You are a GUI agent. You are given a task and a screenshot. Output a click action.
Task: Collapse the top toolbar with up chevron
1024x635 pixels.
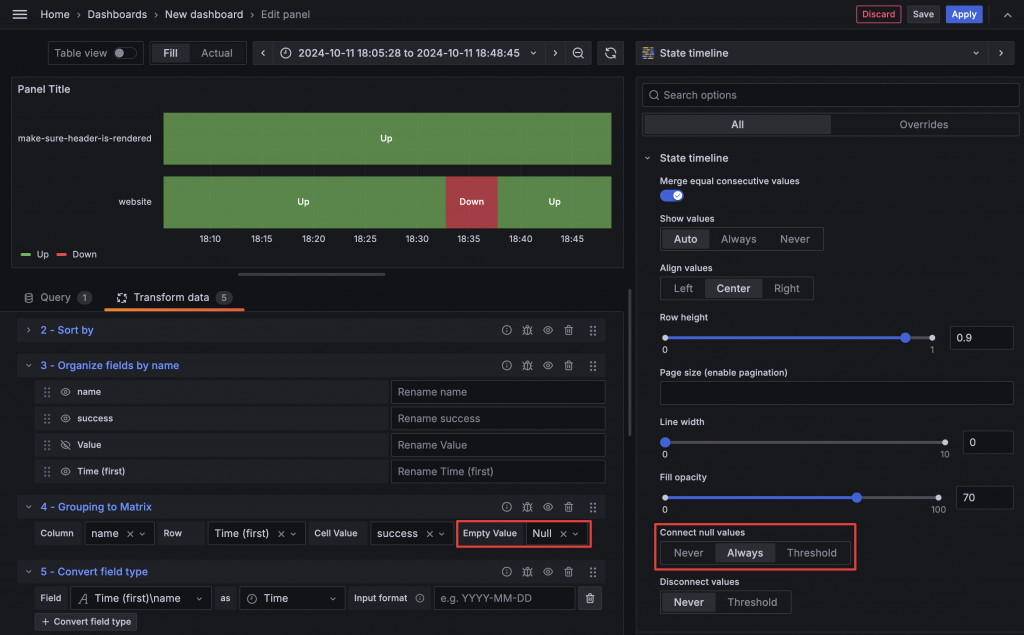coord(1008,14)
